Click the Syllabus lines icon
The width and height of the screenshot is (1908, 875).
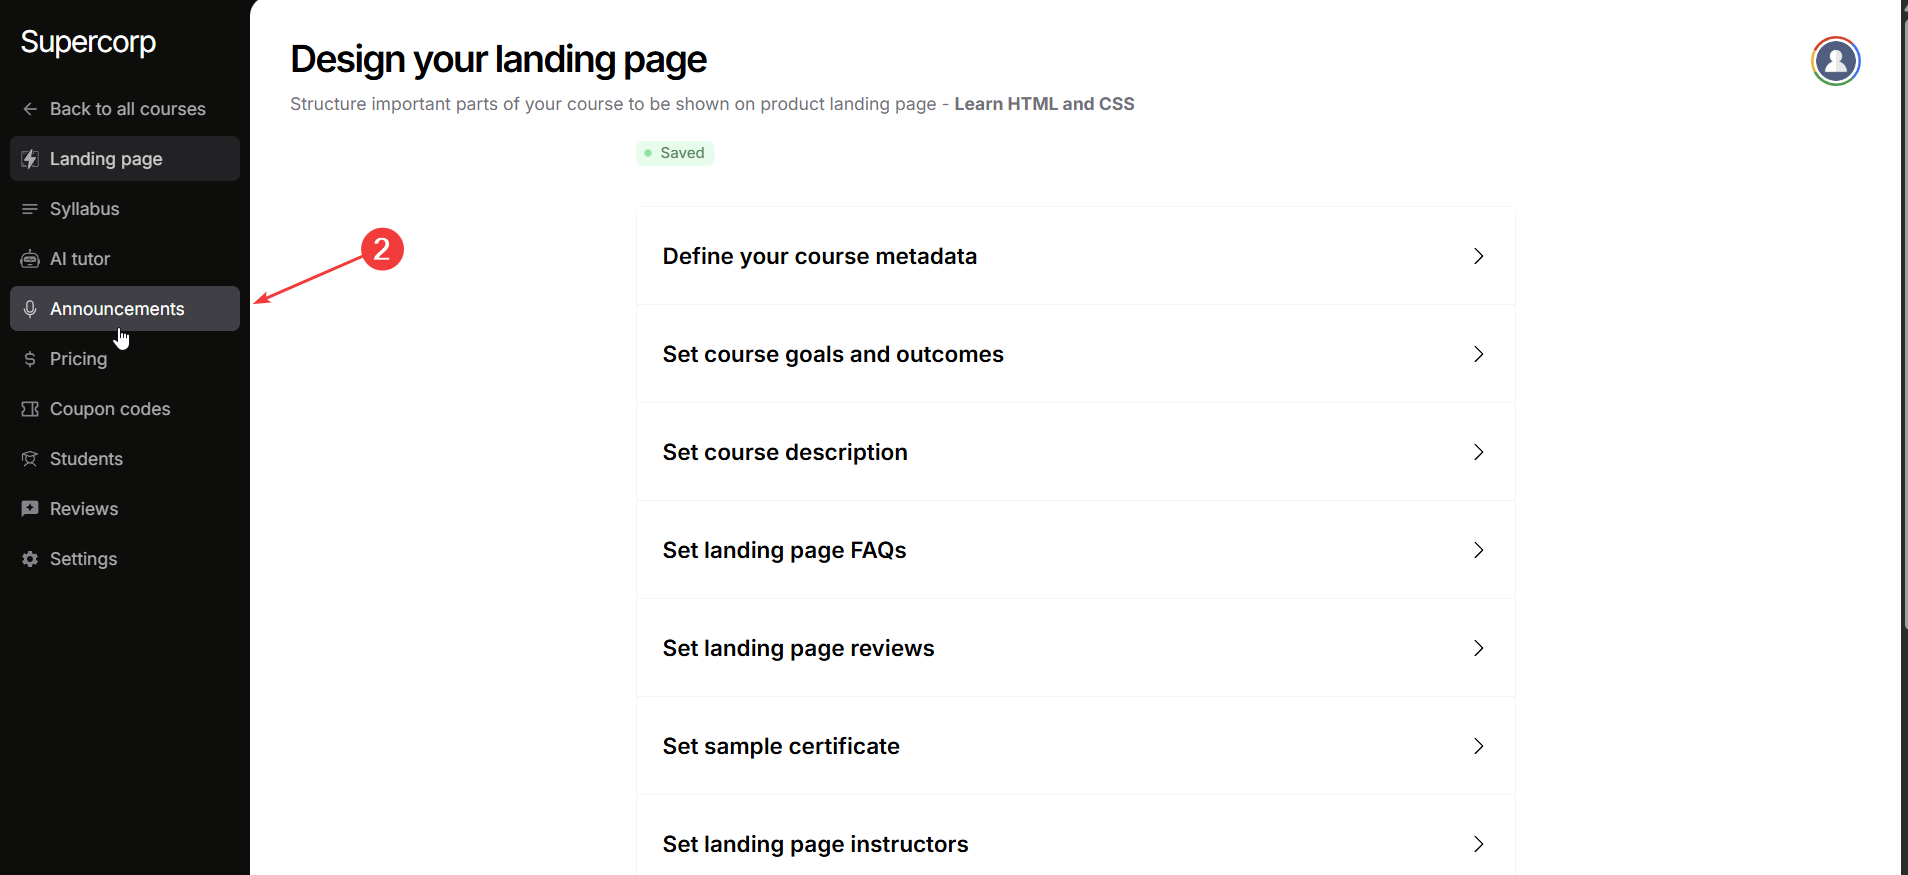click(x=30, y=209)
